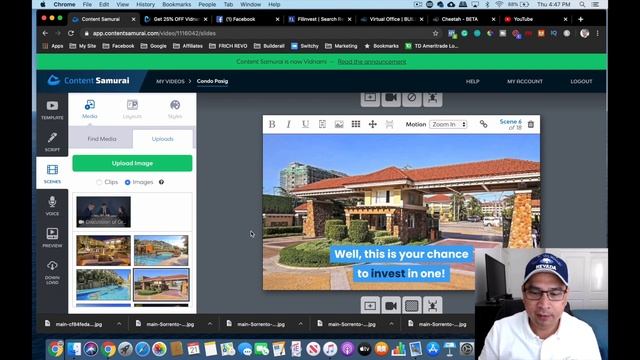This screenshot has height=360, width=640.
Task: Switch to the Media tab
Action: coord(89,109)
